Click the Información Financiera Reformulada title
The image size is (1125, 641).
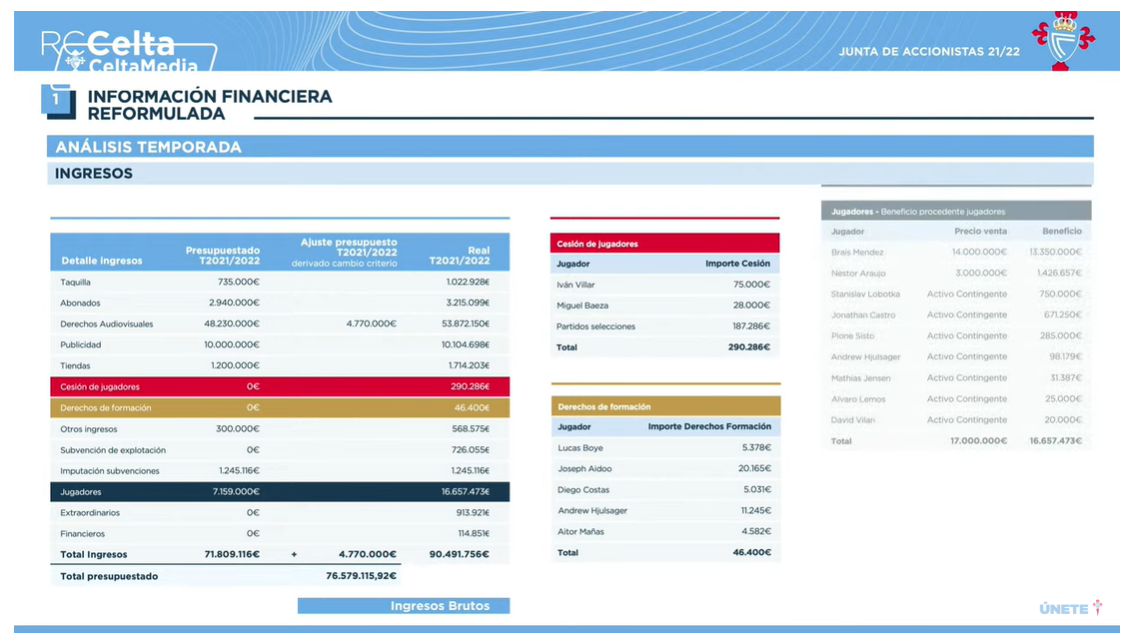pyautogui.click(x=209, y=105)
